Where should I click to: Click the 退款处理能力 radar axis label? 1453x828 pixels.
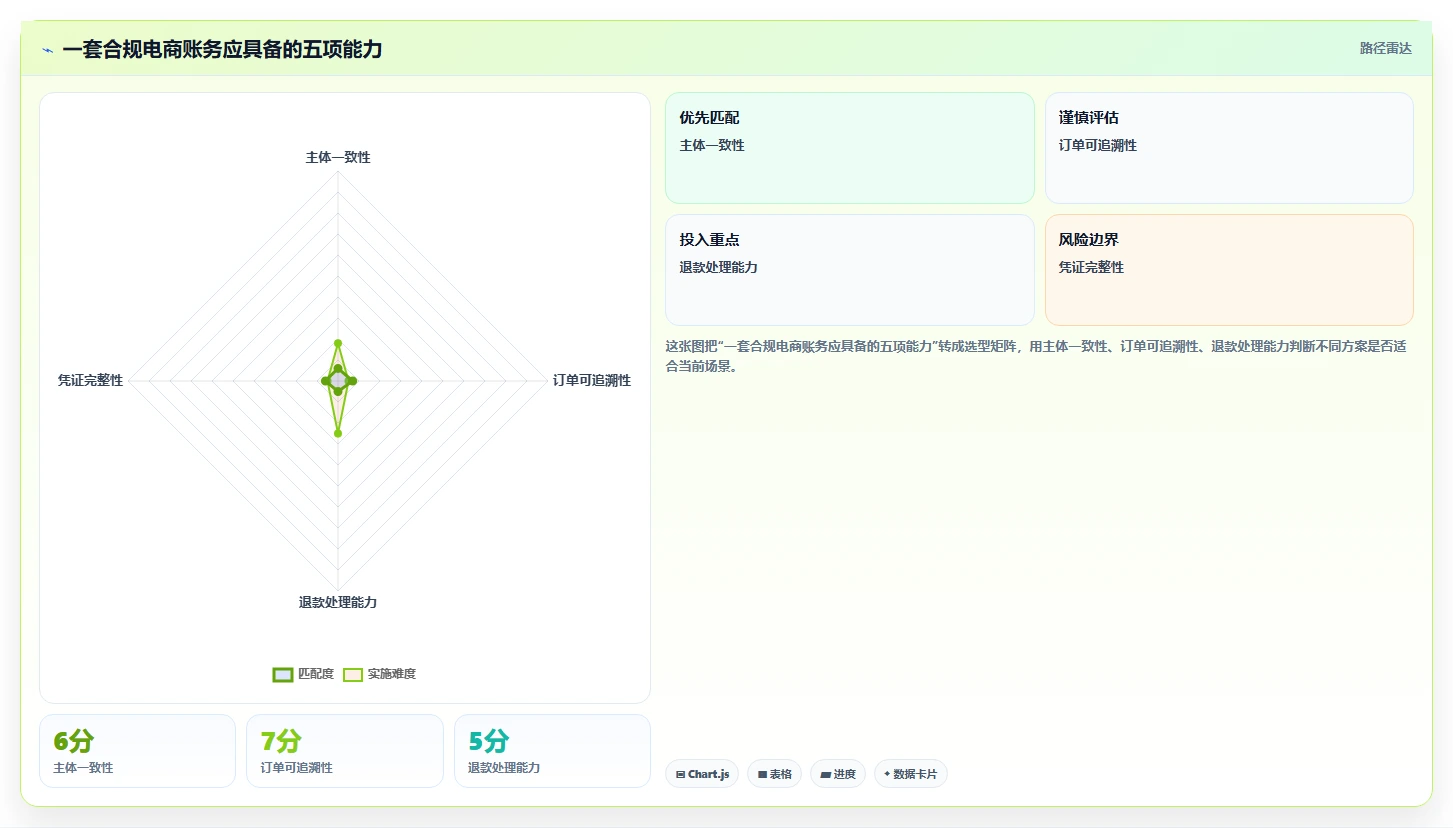coord(338,602)
